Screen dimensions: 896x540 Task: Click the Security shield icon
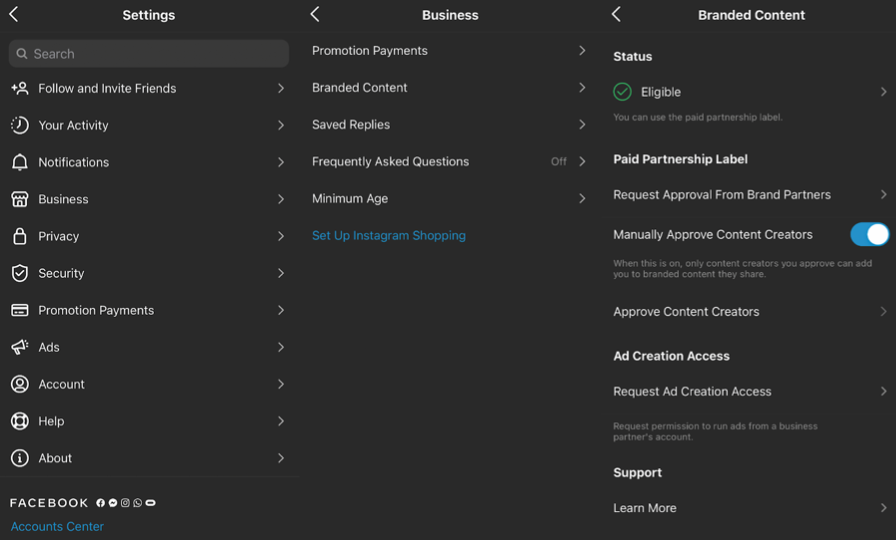(19, 273)
